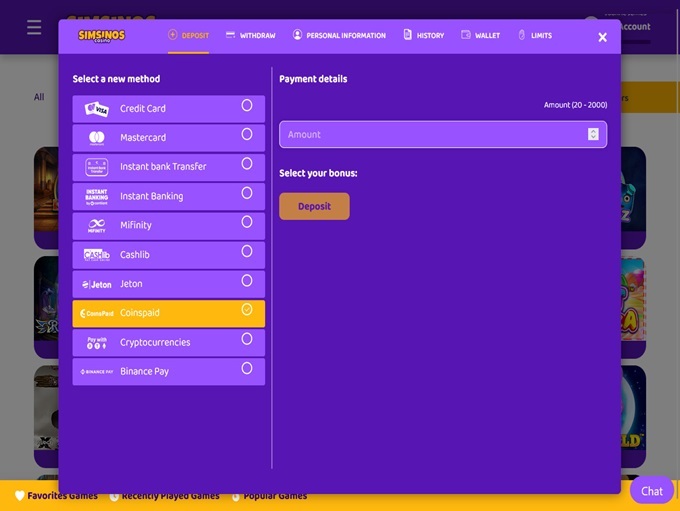The width and height of the screenshot is (680, 511).
Task: Select the Credit Card radio button
Action: 247,105
